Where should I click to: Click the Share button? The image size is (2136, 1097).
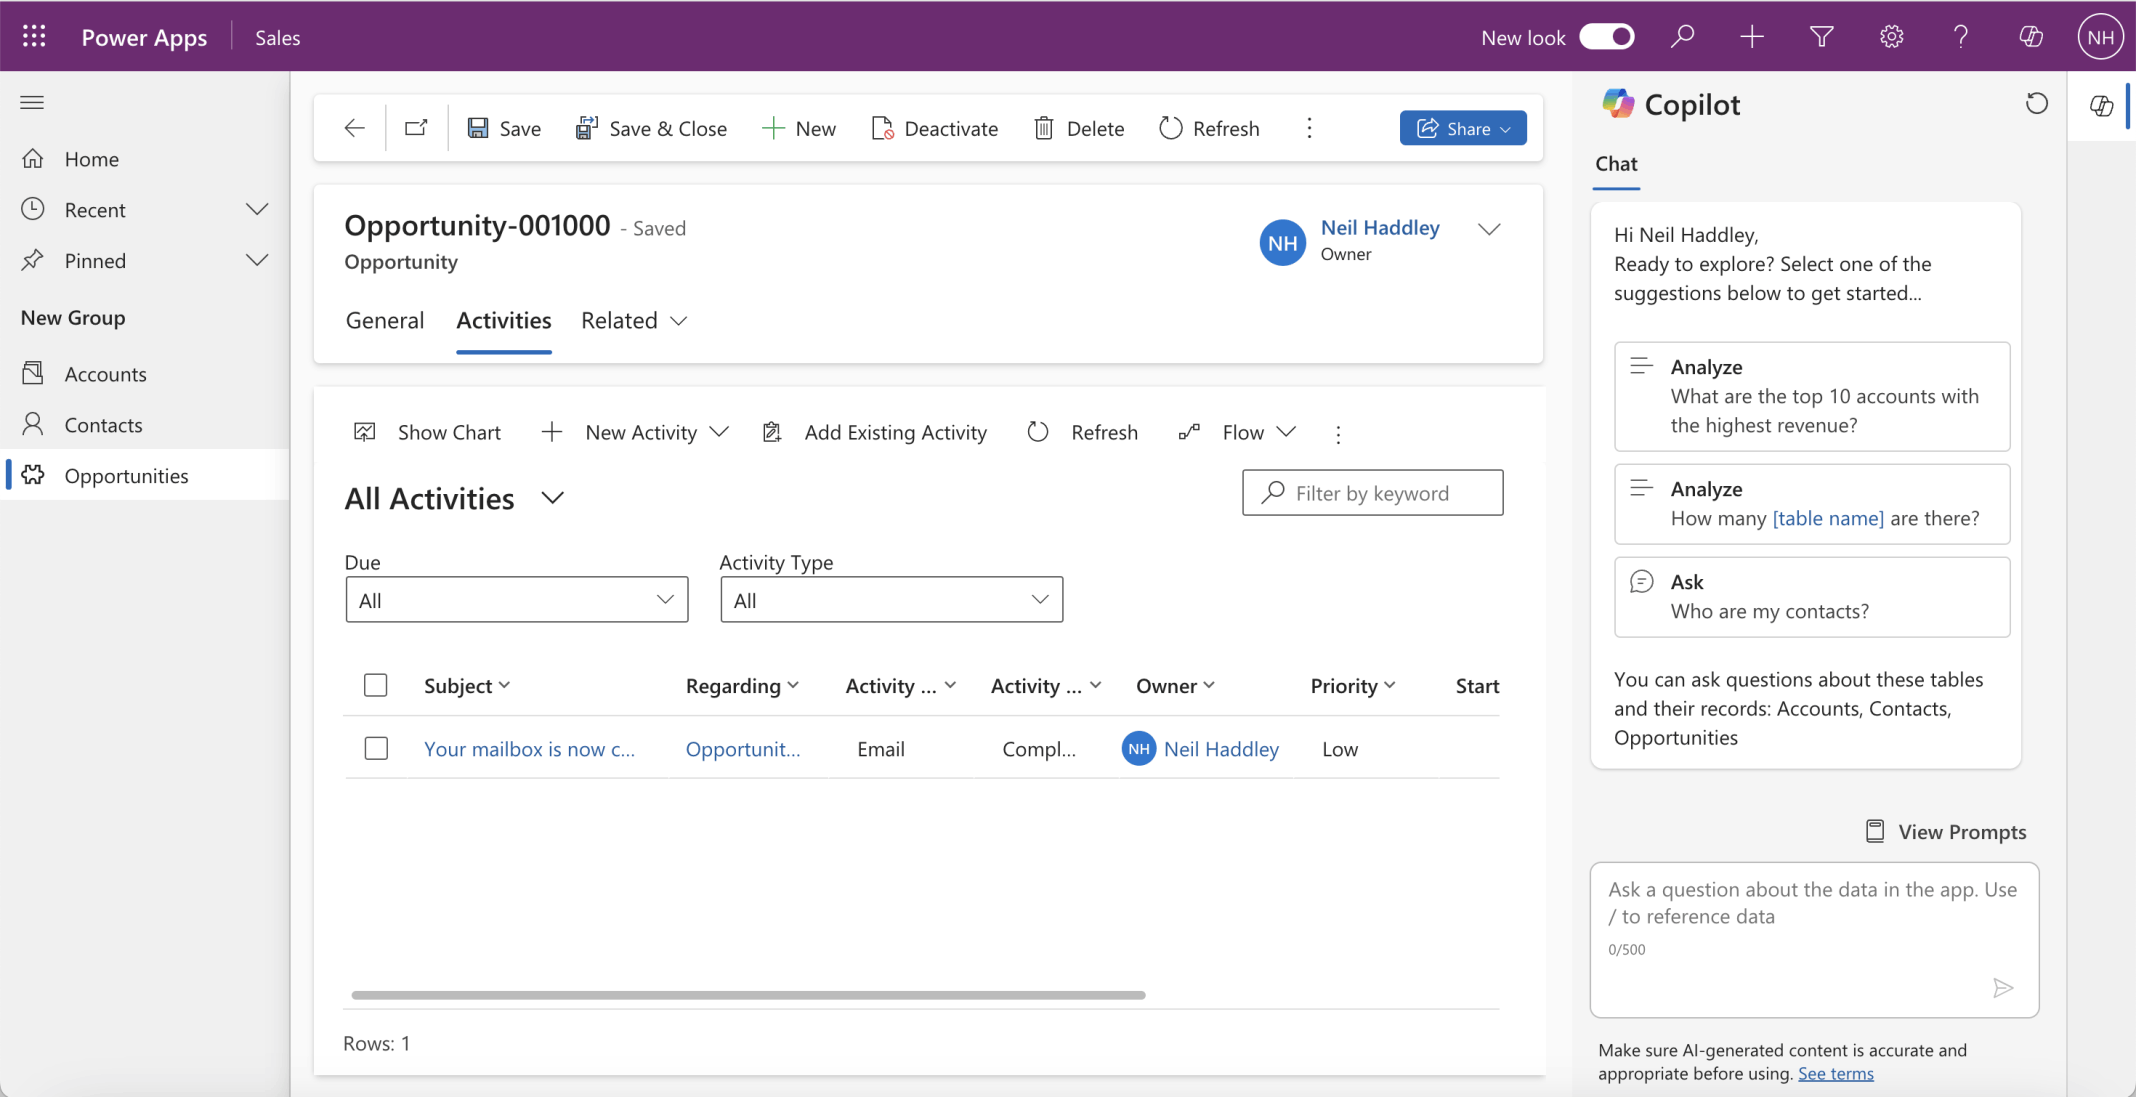1462,128
